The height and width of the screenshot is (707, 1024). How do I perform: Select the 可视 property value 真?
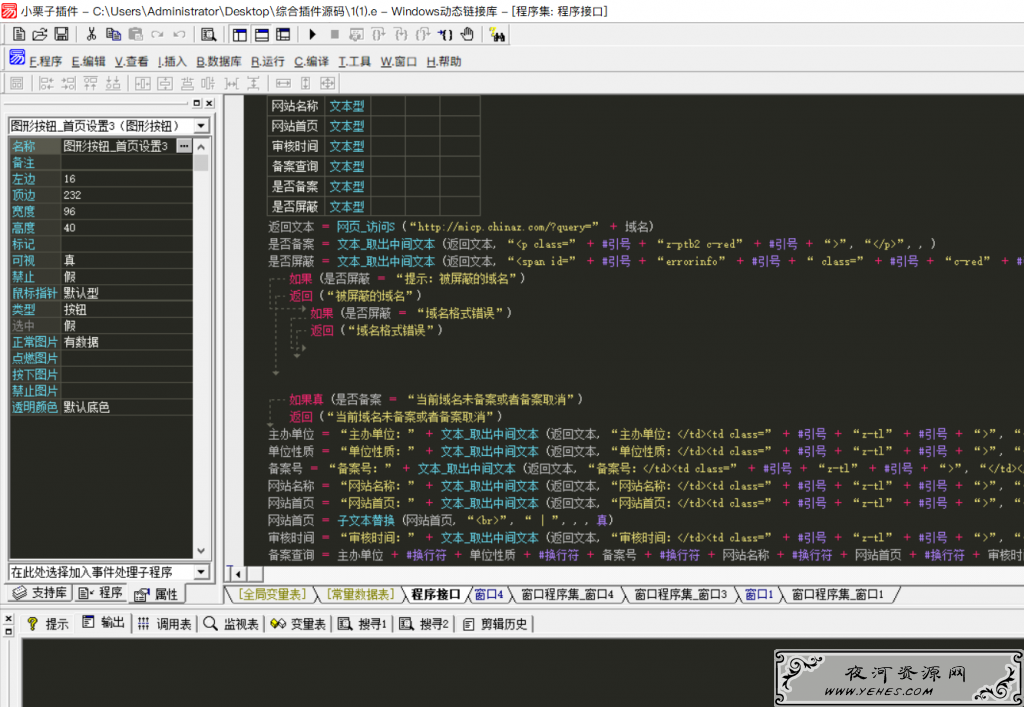click(x=127, y=260)
